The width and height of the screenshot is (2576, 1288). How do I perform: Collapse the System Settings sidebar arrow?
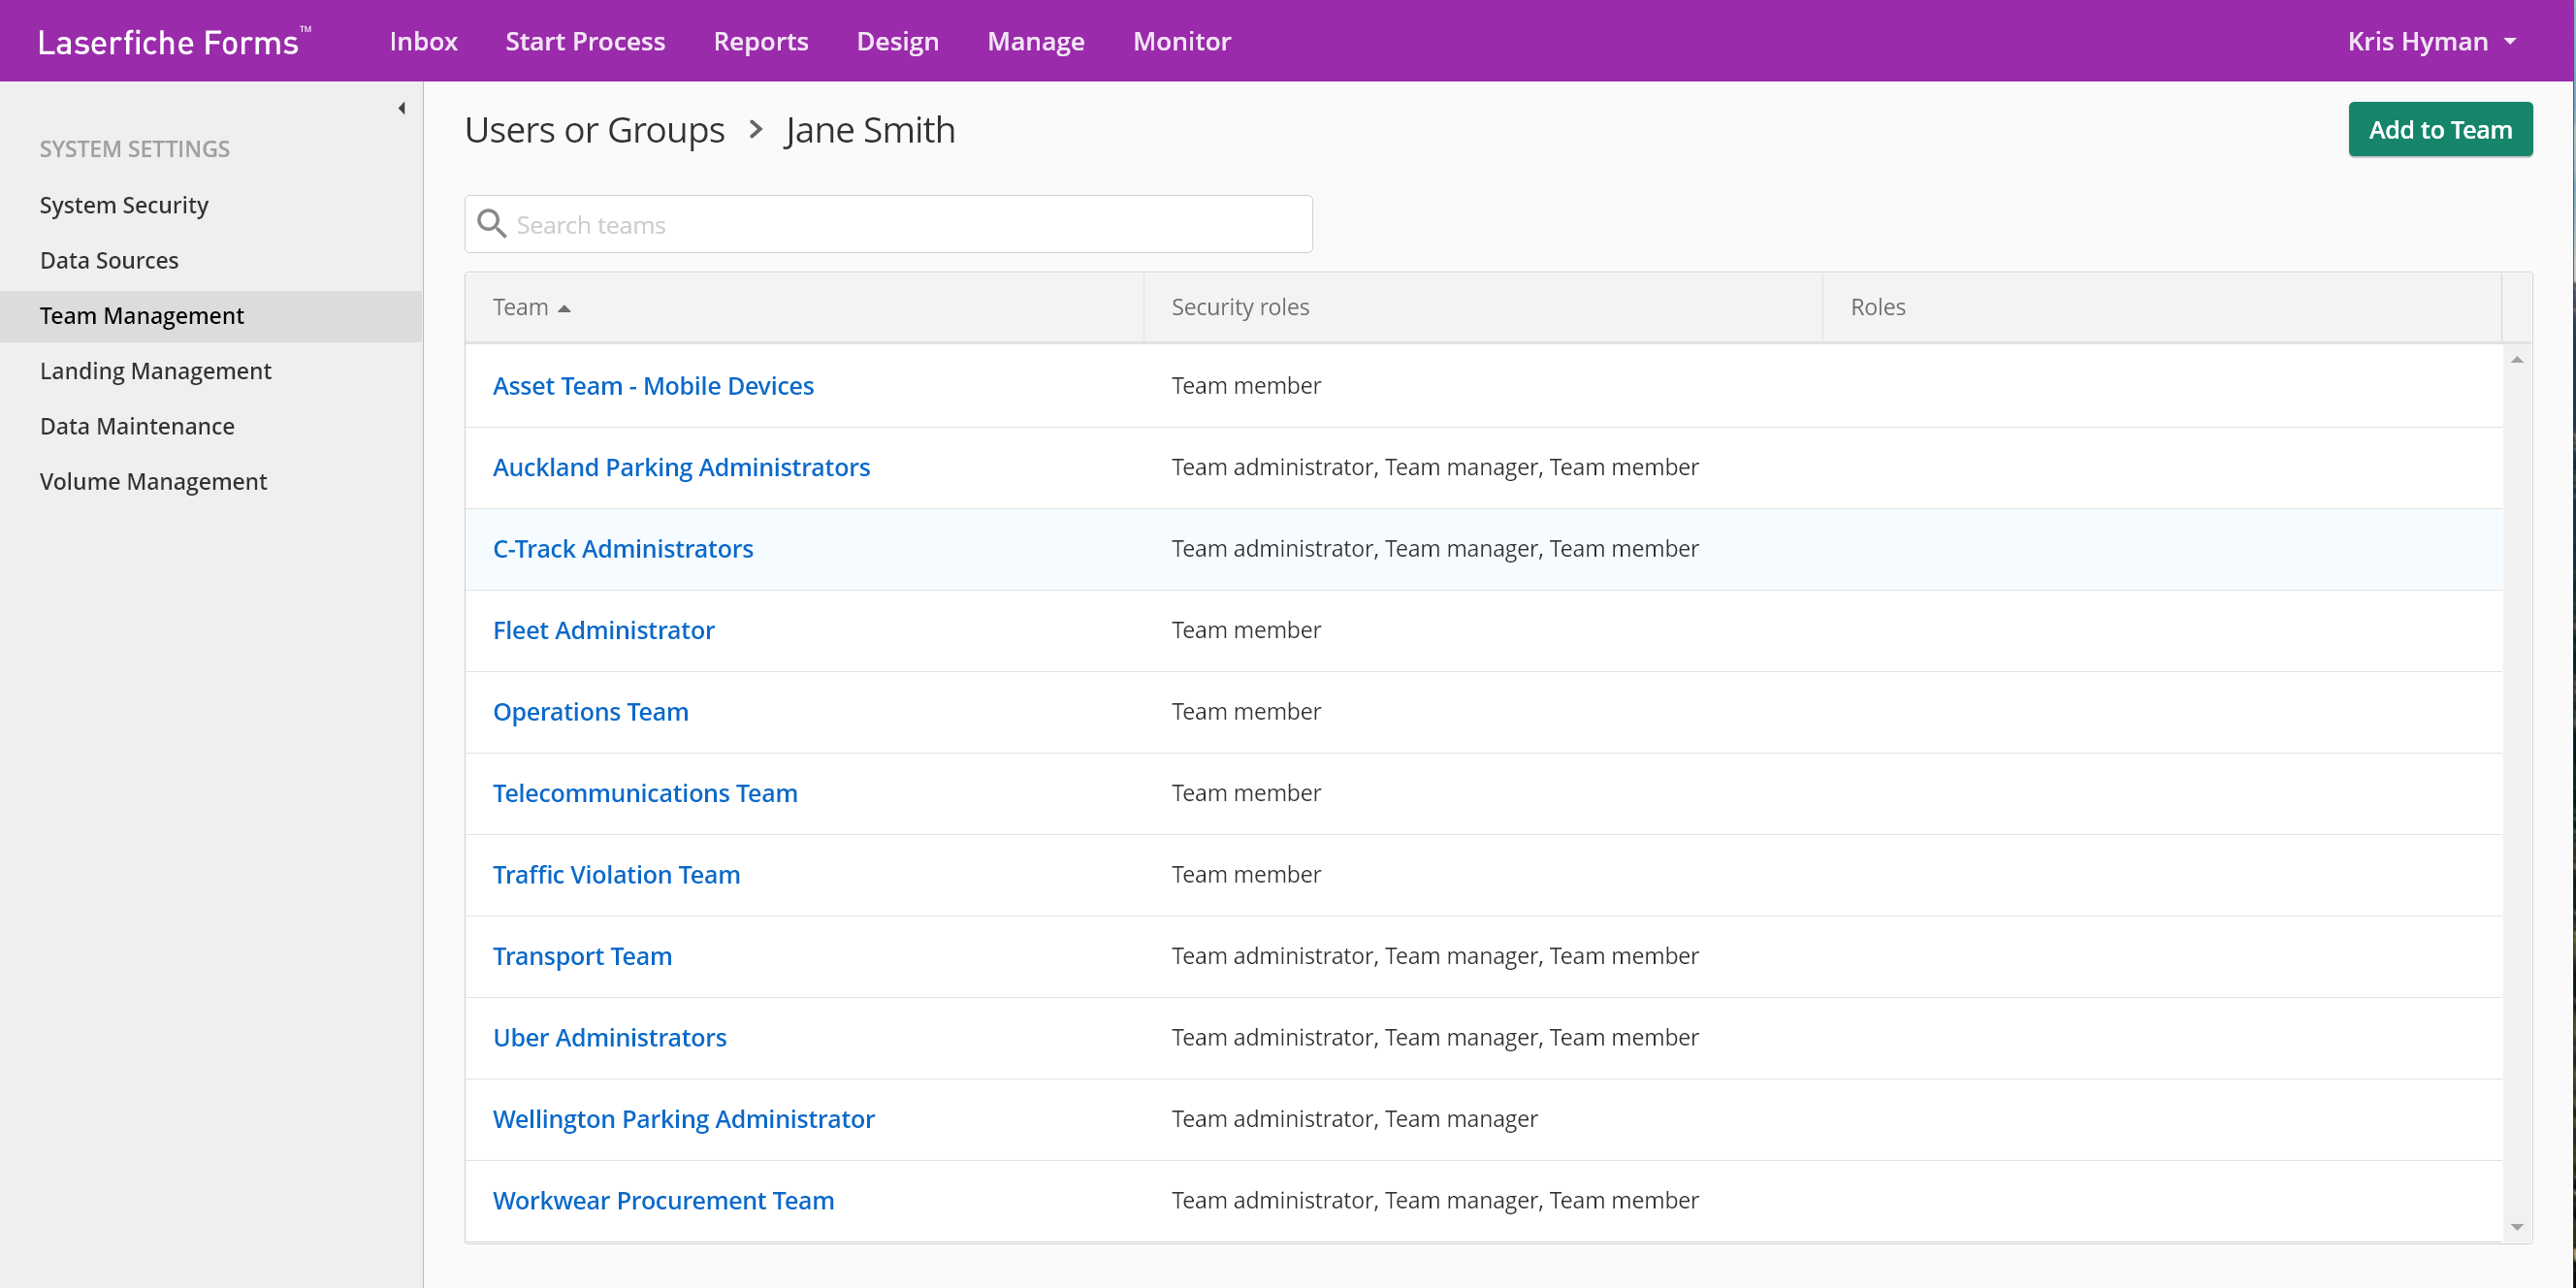pos(402,108)
